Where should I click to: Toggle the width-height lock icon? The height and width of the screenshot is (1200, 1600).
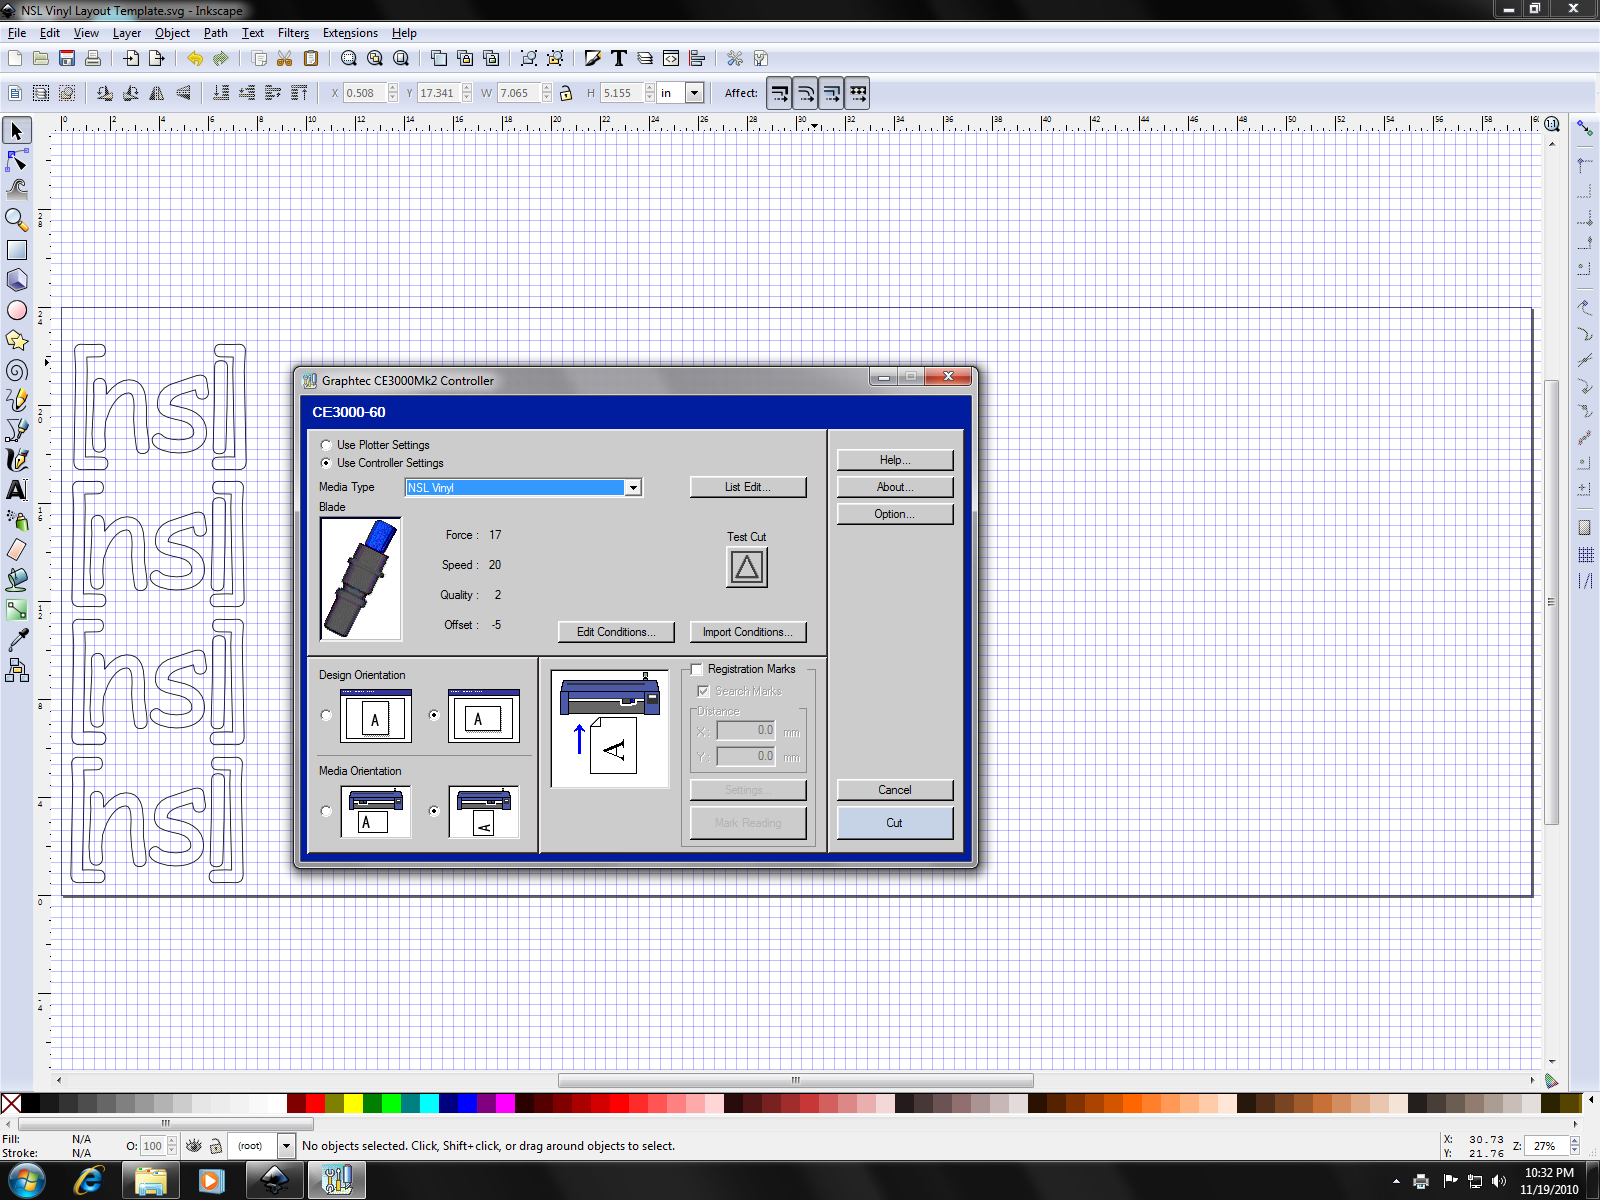pos(566,93)
